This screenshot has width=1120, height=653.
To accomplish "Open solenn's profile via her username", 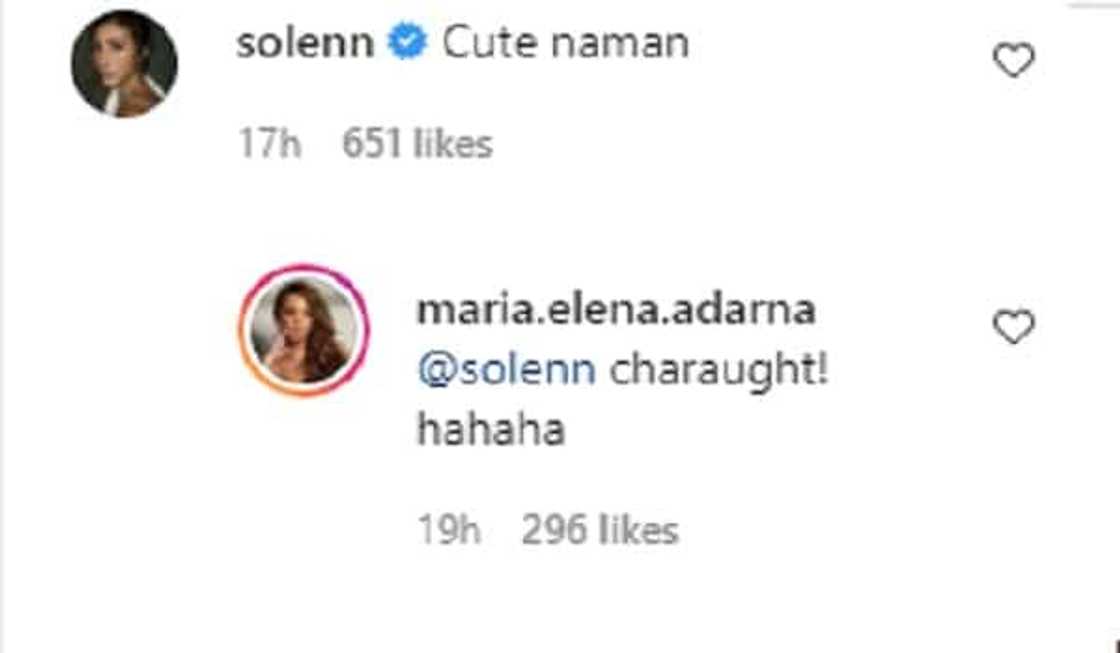I will (305, 40).
